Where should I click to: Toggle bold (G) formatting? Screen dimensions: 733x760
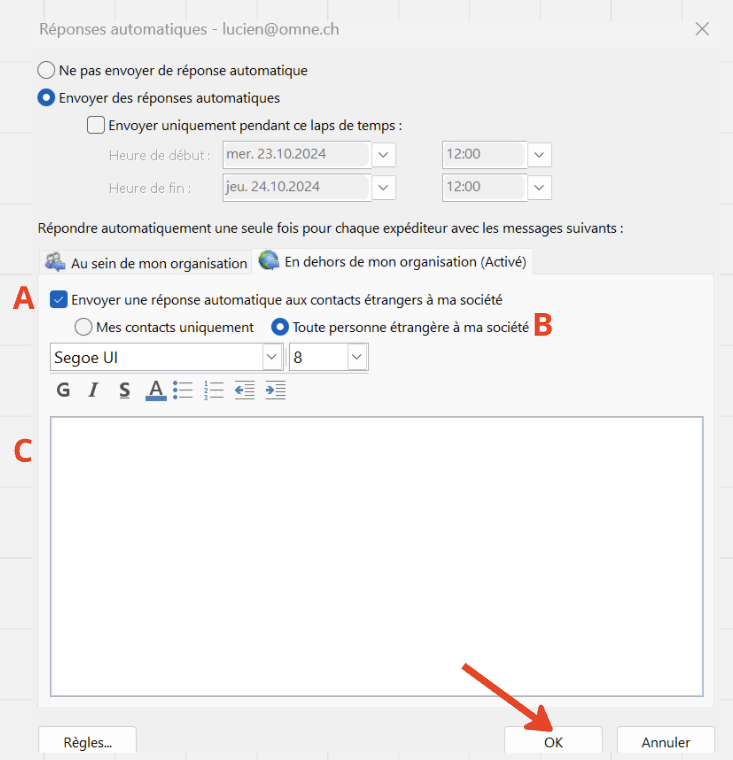coord(63,390)
